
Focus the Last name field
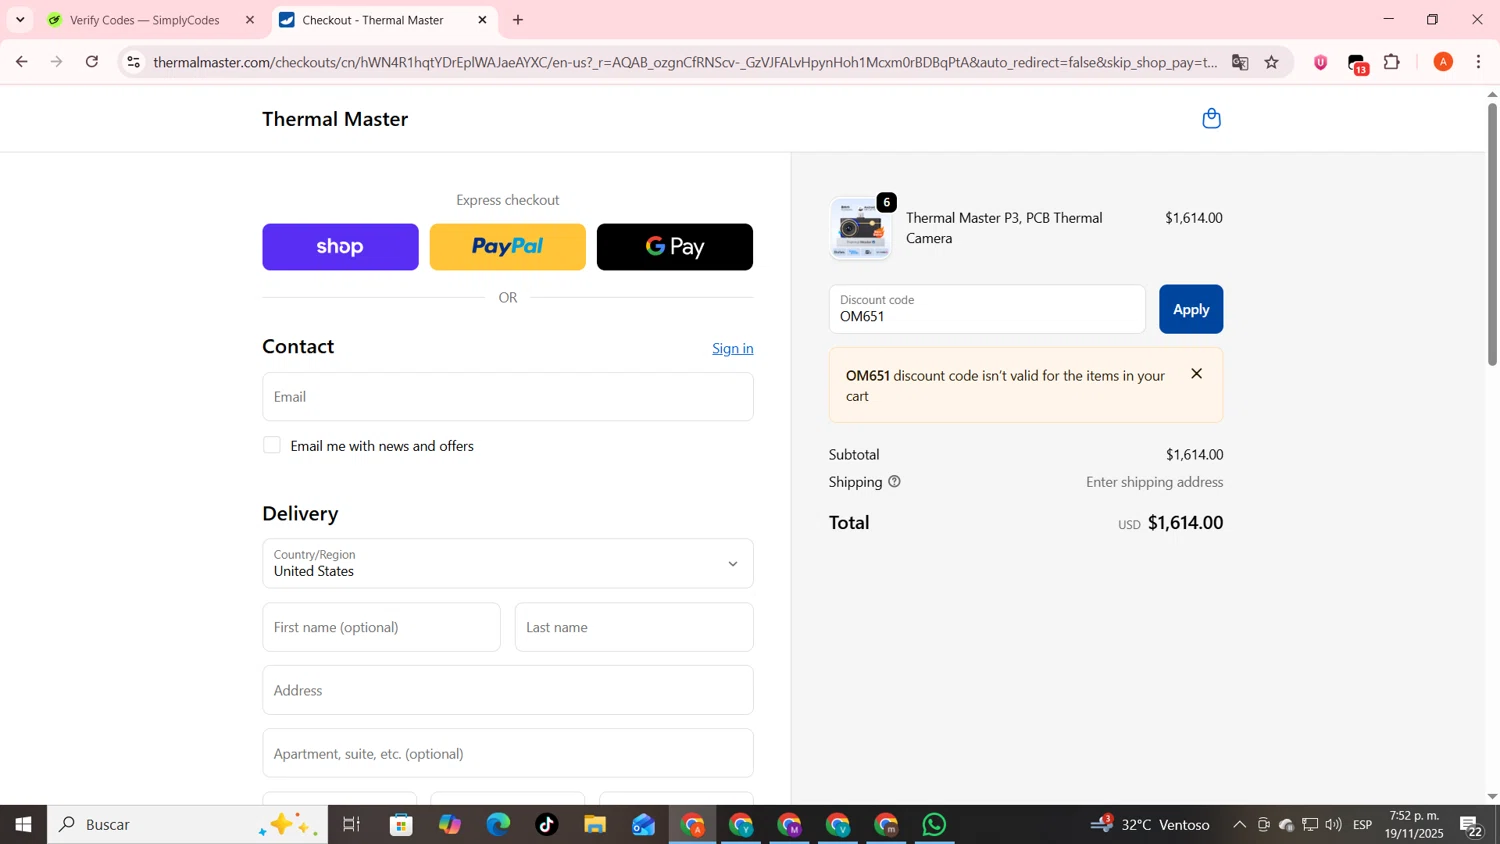pyautogui.click(x=634, y=627)
